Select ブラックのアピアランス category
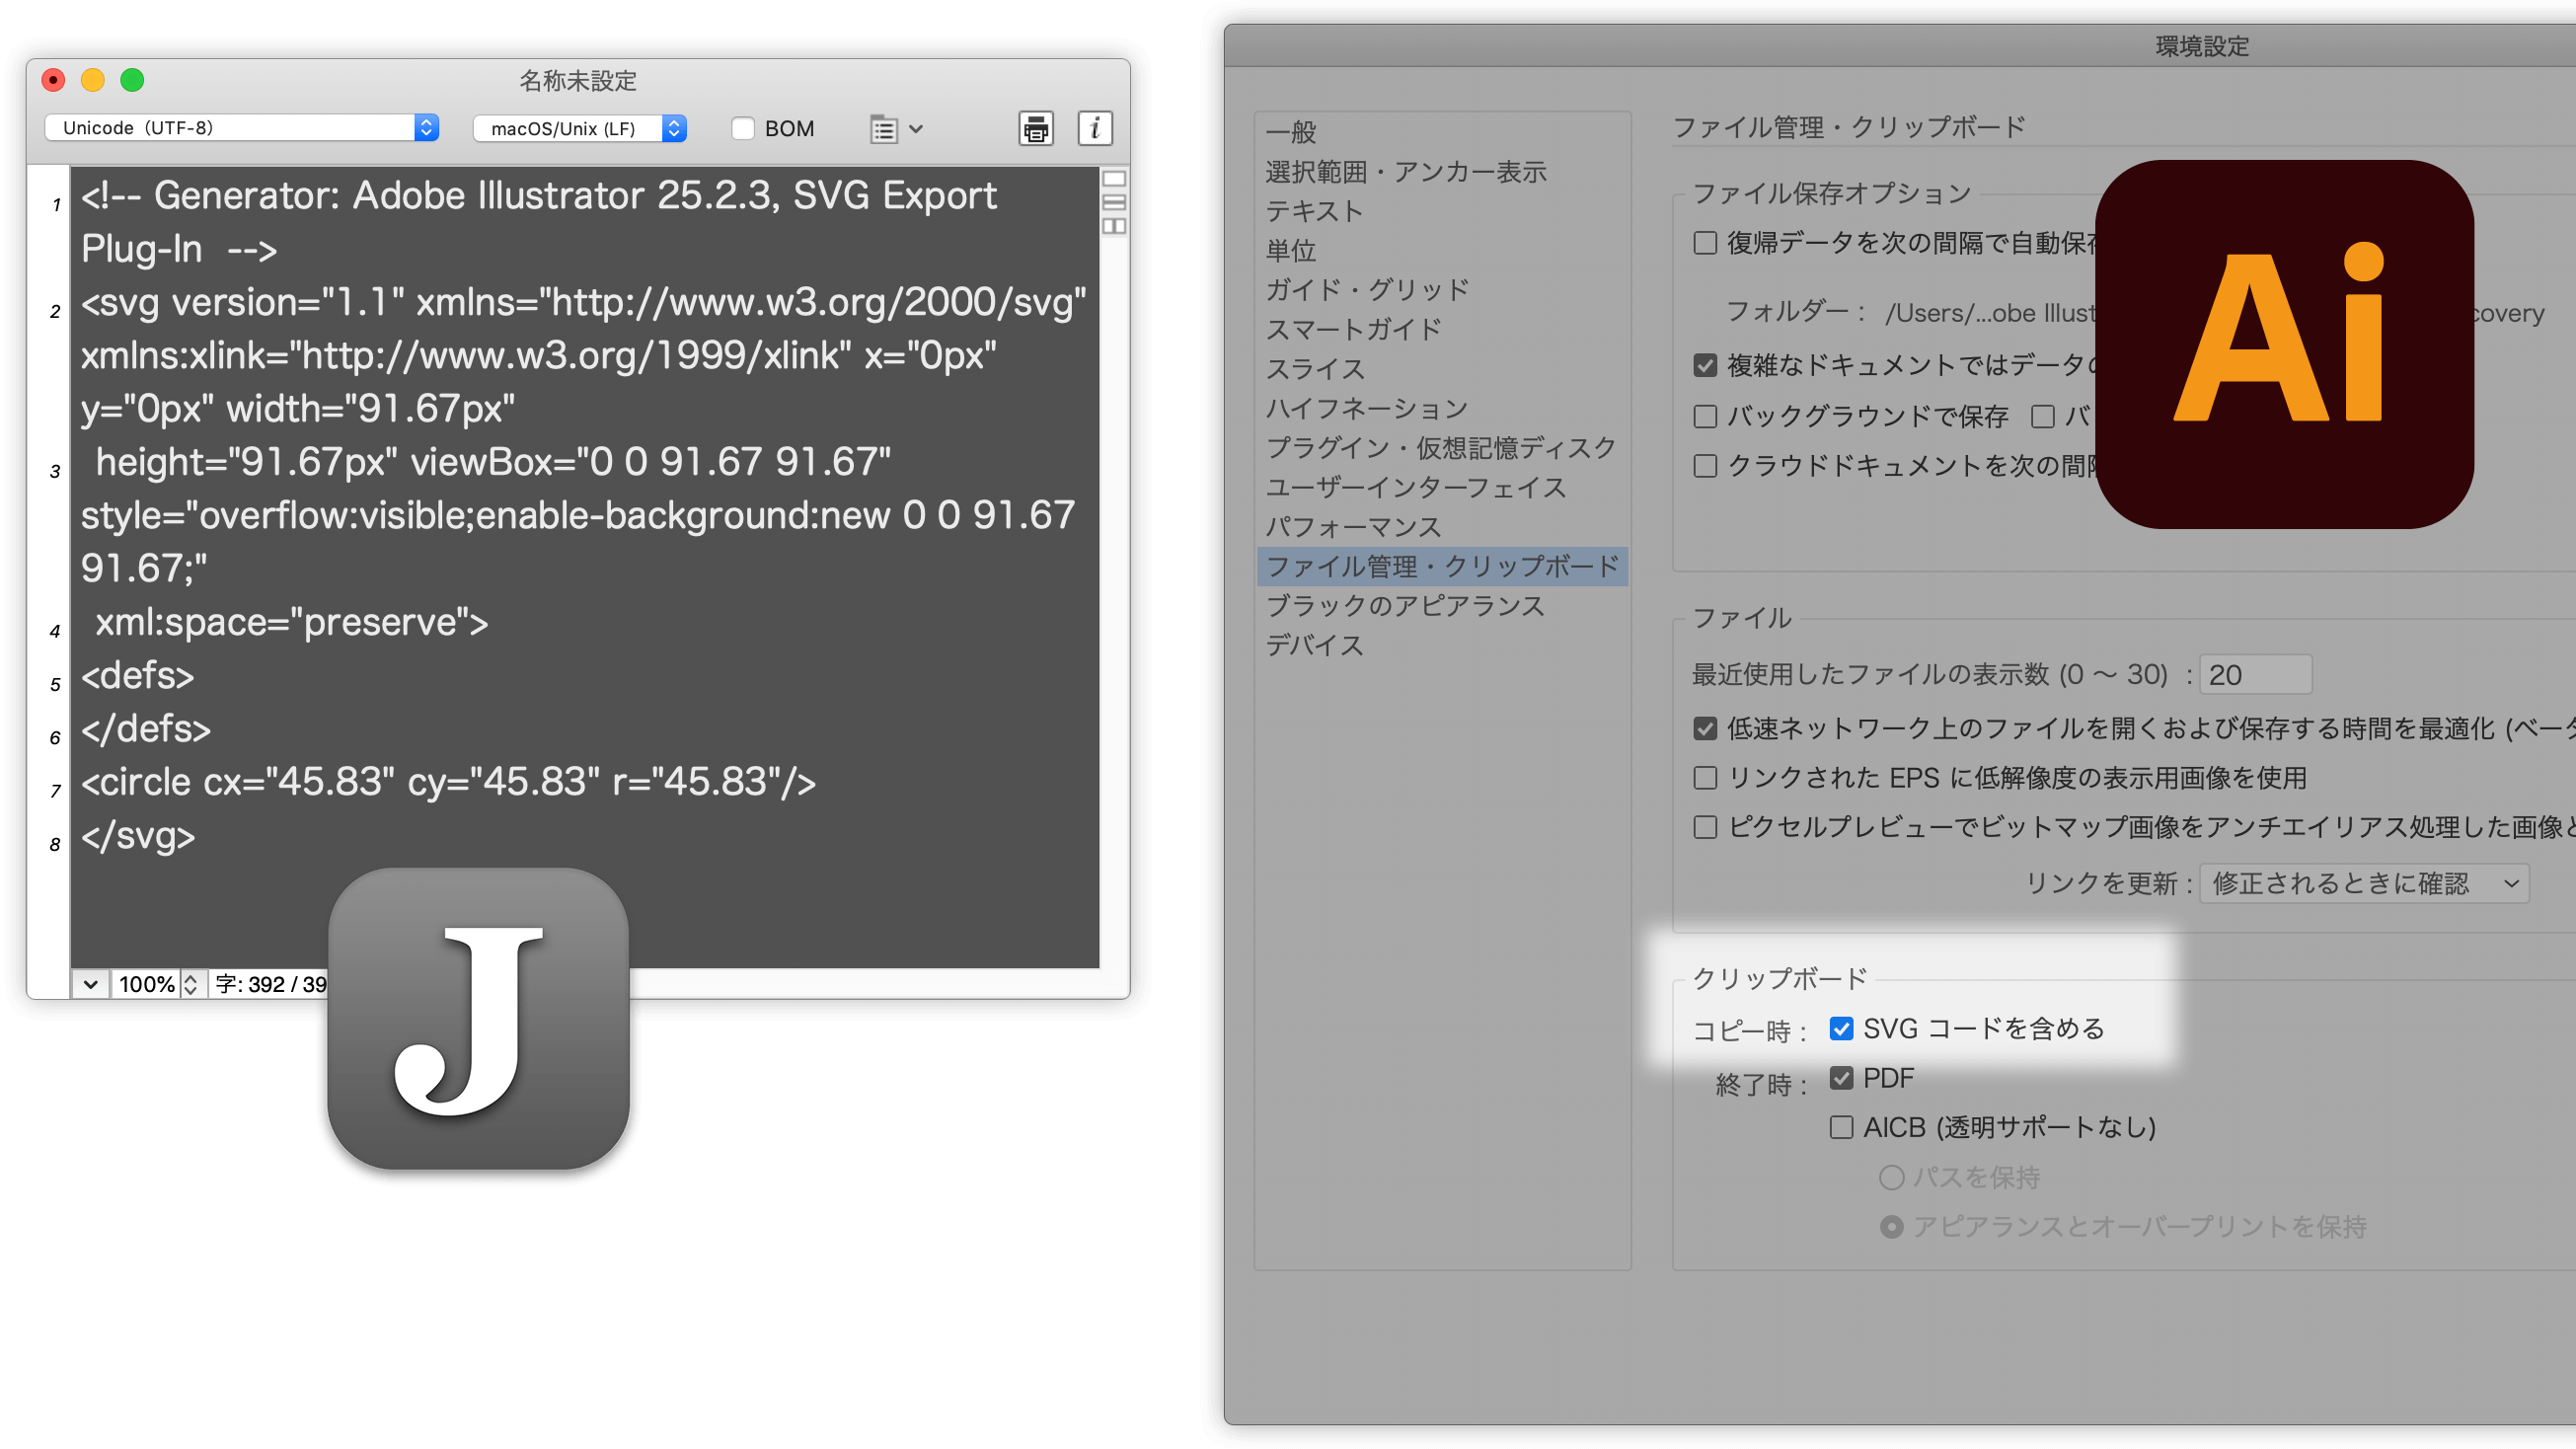Viewport: 2576px width, 1449px height. tap(1404, 606)
